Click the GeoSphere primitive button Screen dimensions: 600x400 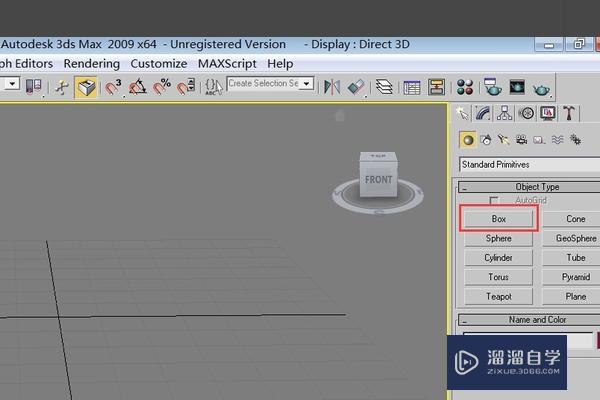pyautogui.click(x=572, y=238)
